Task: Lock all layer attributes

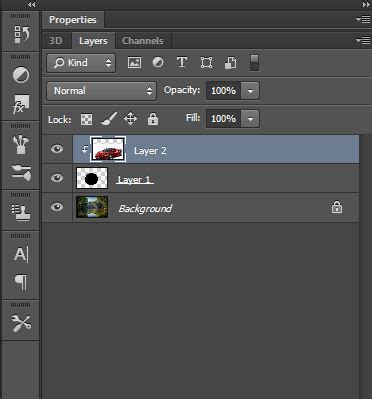Action: (153, 119)
